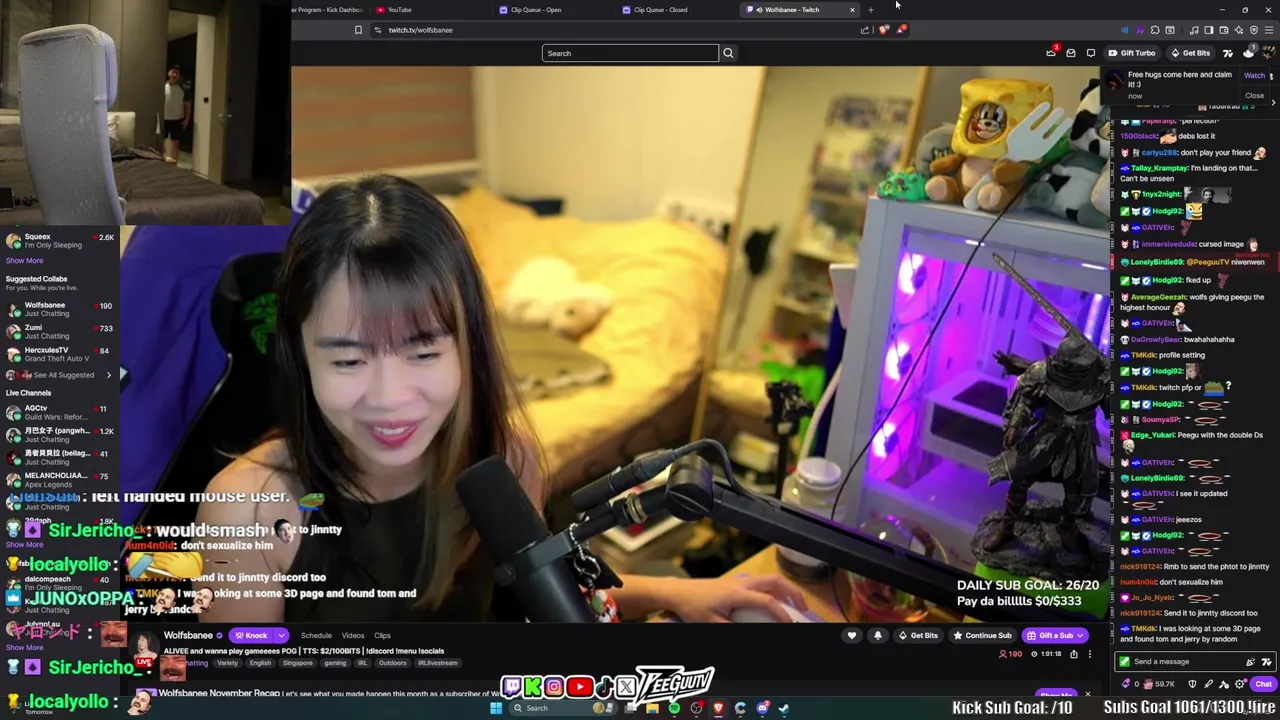This screenshot has width=1280, height=720.
Task: Bookmark page using the address bar icon
Action: point(358,30)
